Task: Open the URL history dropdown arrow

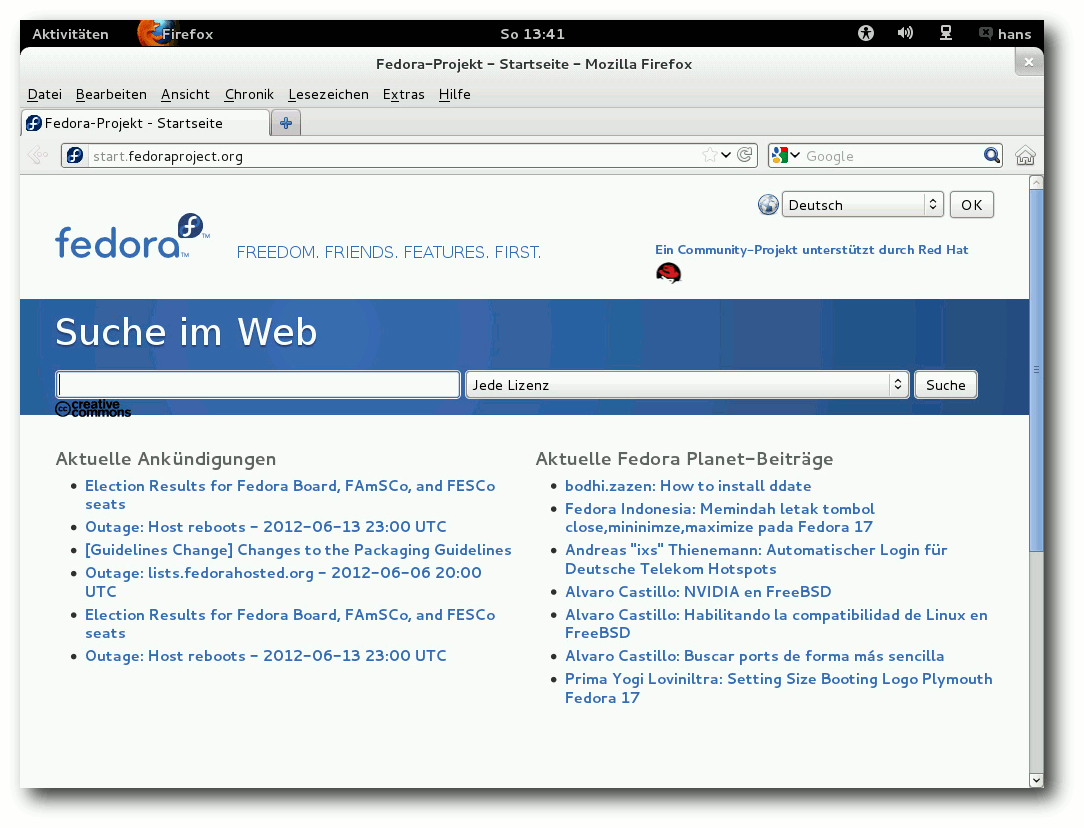Action: click(x=726, y=156)
